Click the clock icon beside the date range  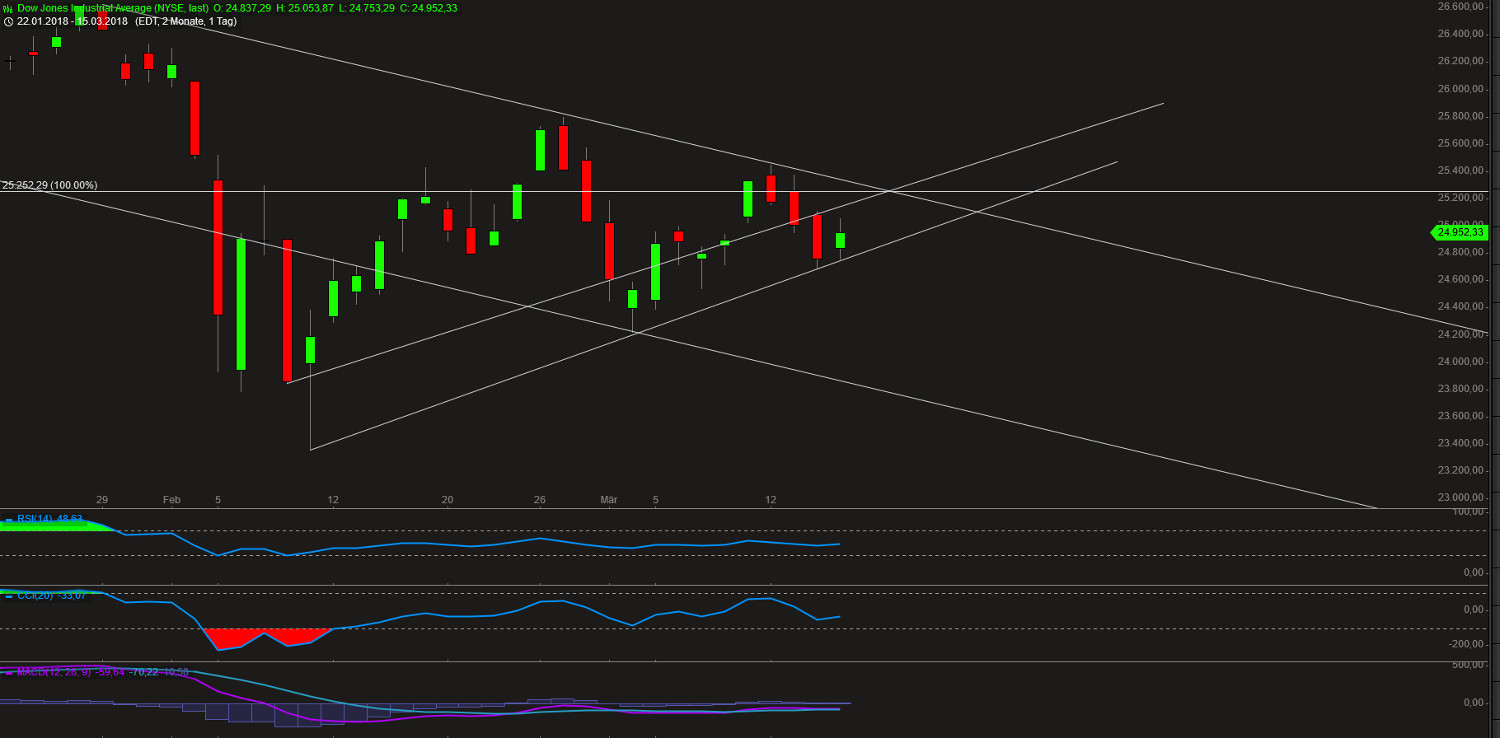click(7, 21)
